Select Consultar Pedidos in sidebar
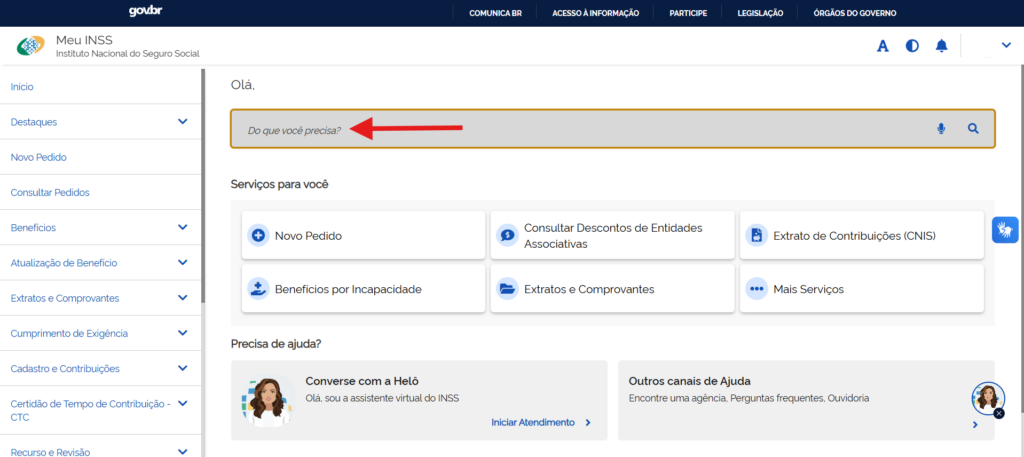Image resolution: width=1024 pixels, height=457 pixels. tap(50, 192)
